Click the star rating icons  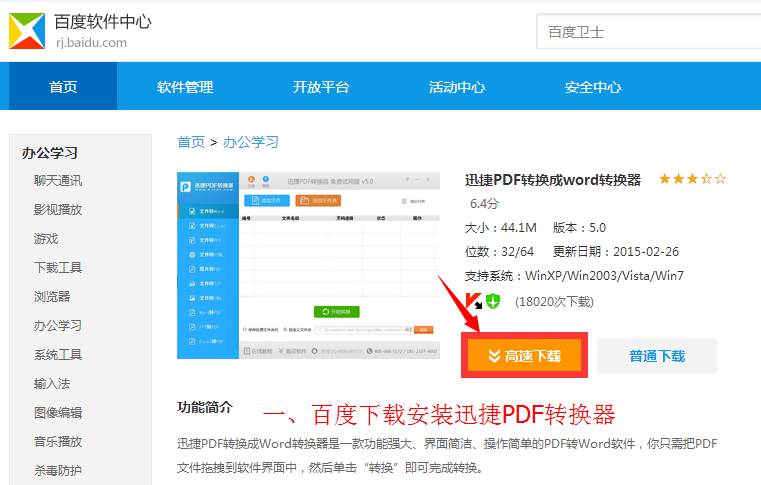pyautogui.click(x=693, y=179)
